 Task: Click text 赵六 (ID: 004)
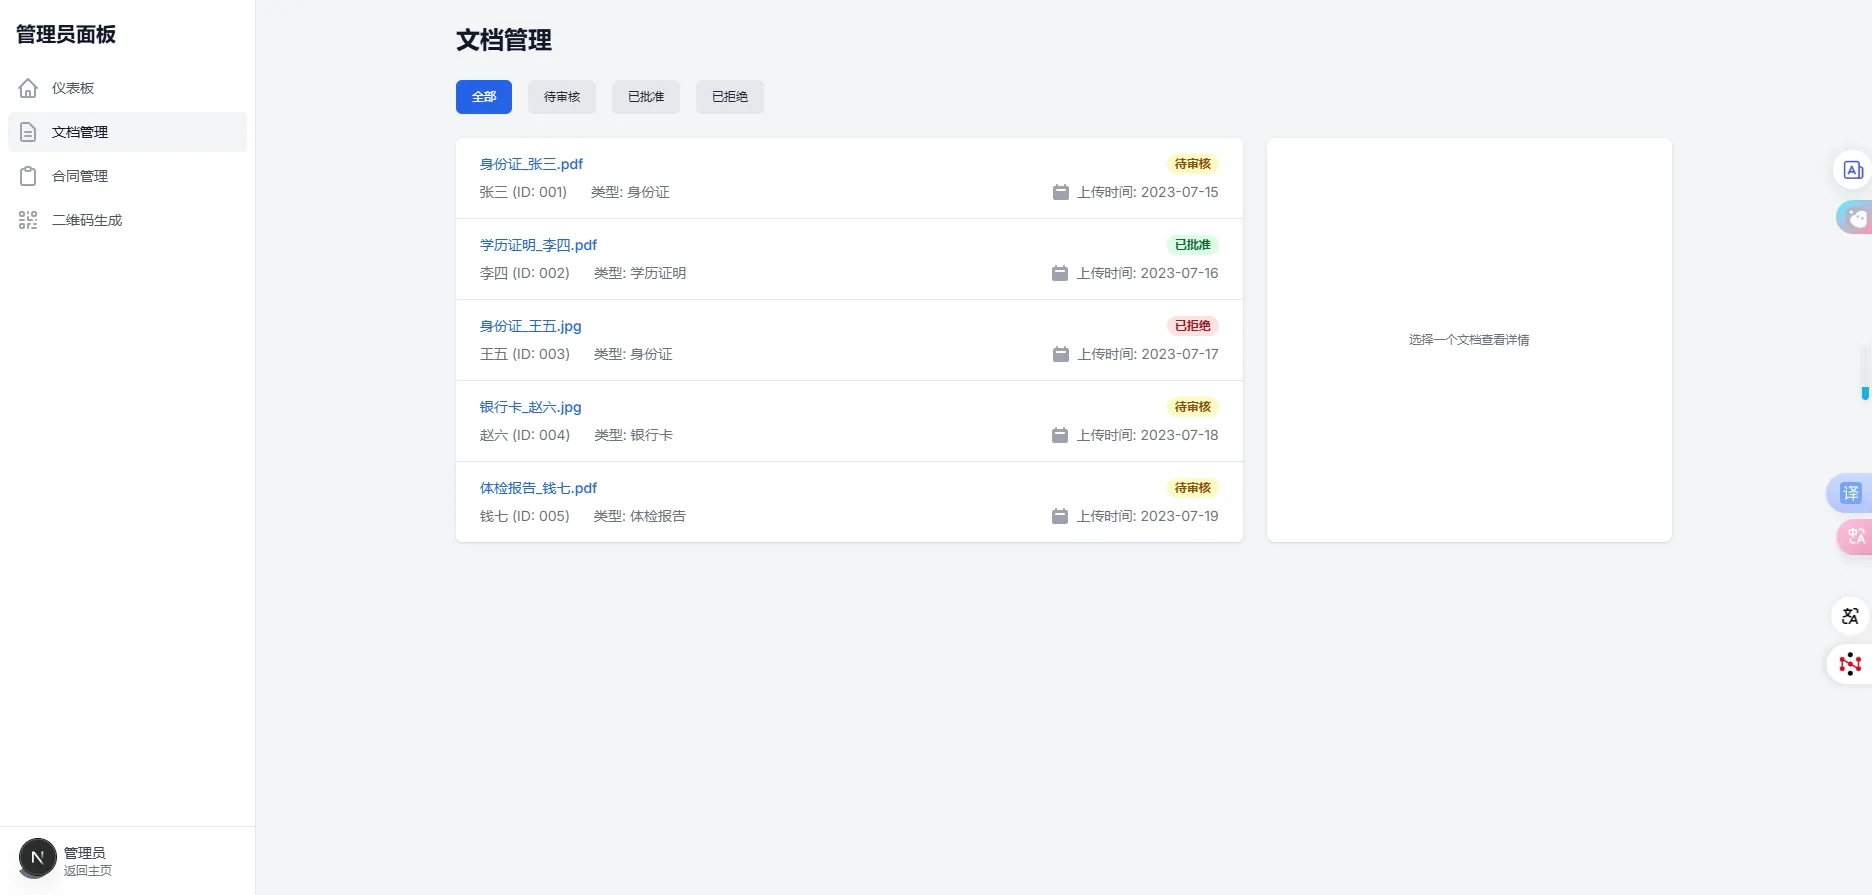(525, 435)
